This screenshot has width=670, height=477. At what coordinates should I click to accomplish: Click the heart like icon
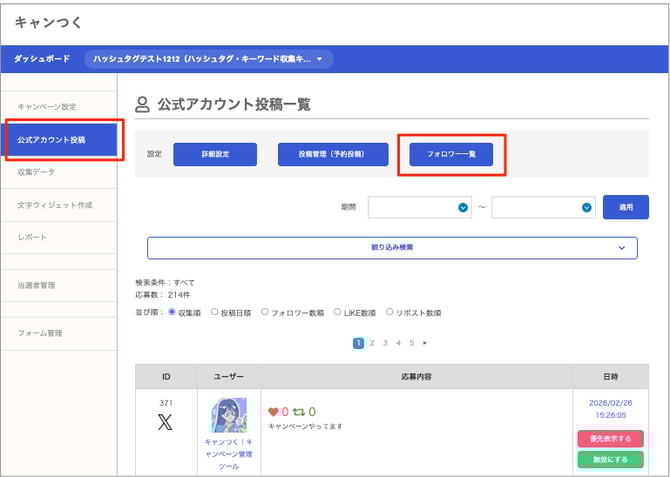273,411
